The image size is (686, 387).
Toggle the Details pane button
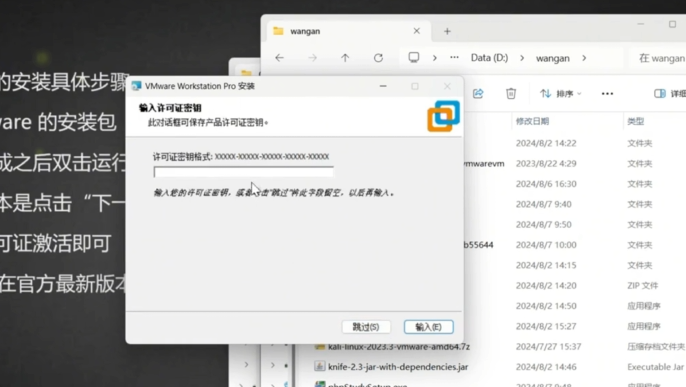point(669,94)
